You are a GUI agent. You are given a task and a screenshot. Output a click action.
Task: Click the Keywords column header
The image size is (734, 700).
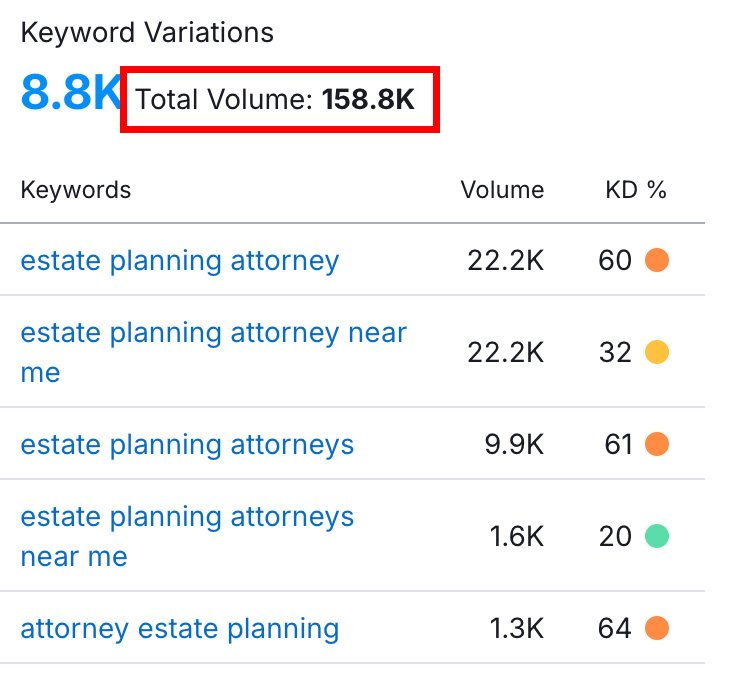point(76,190)
